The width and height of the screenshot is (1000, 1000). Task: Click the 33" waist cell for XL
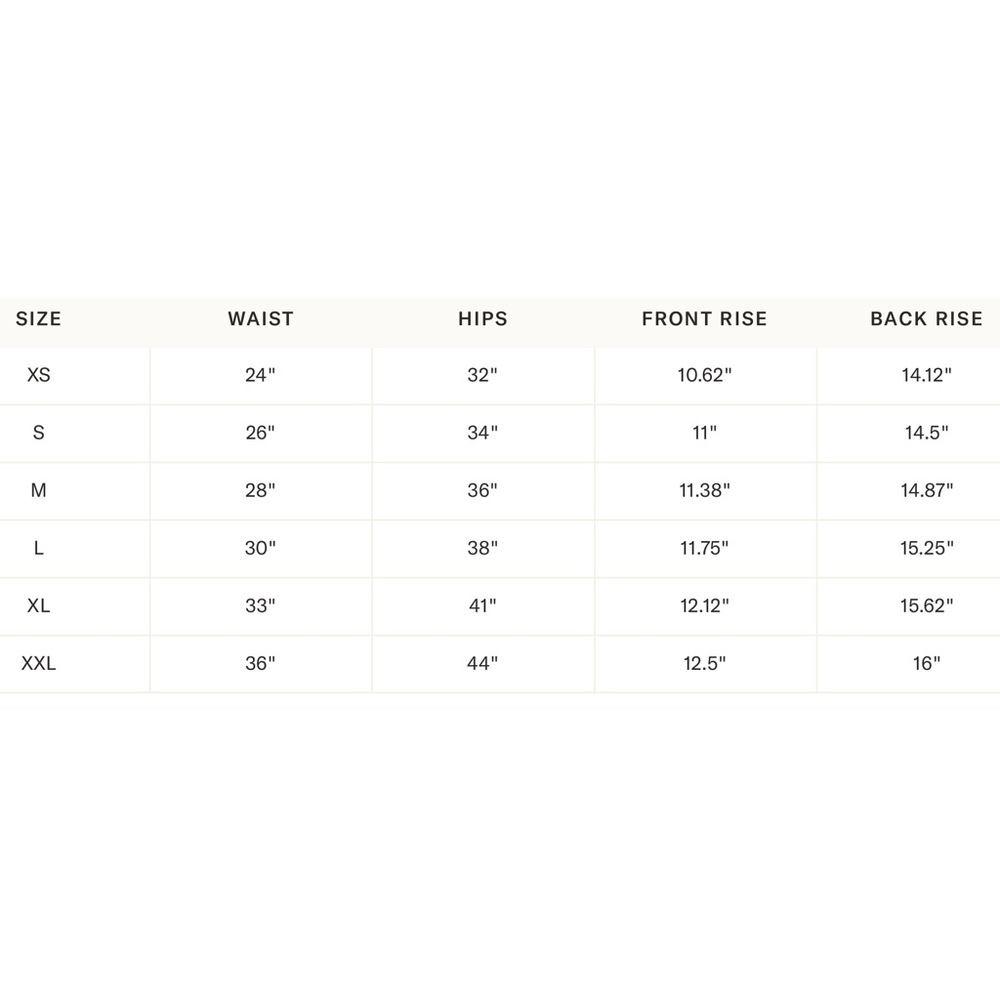[x=260, y=606]
